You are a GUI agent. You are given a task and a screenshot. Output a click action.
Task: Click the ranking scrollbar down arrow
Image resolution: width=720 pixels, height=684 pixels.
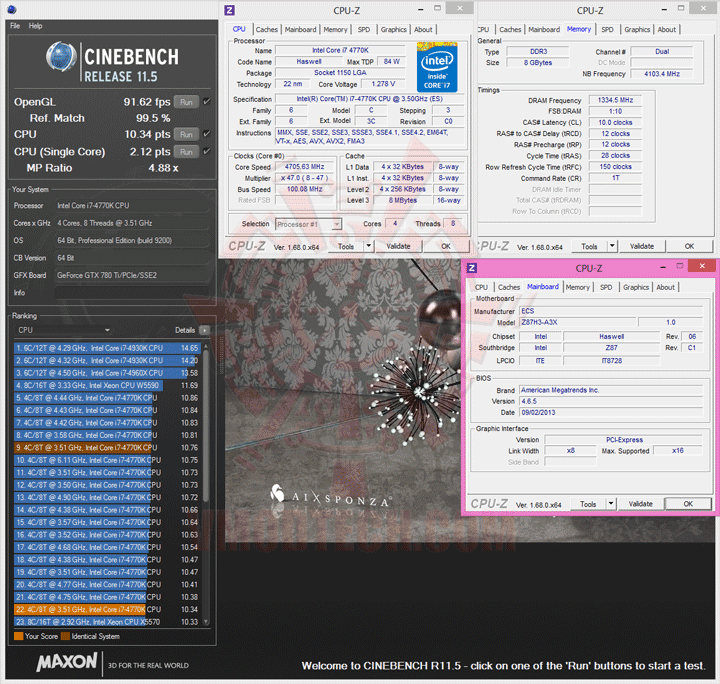(x=206, y=622)
